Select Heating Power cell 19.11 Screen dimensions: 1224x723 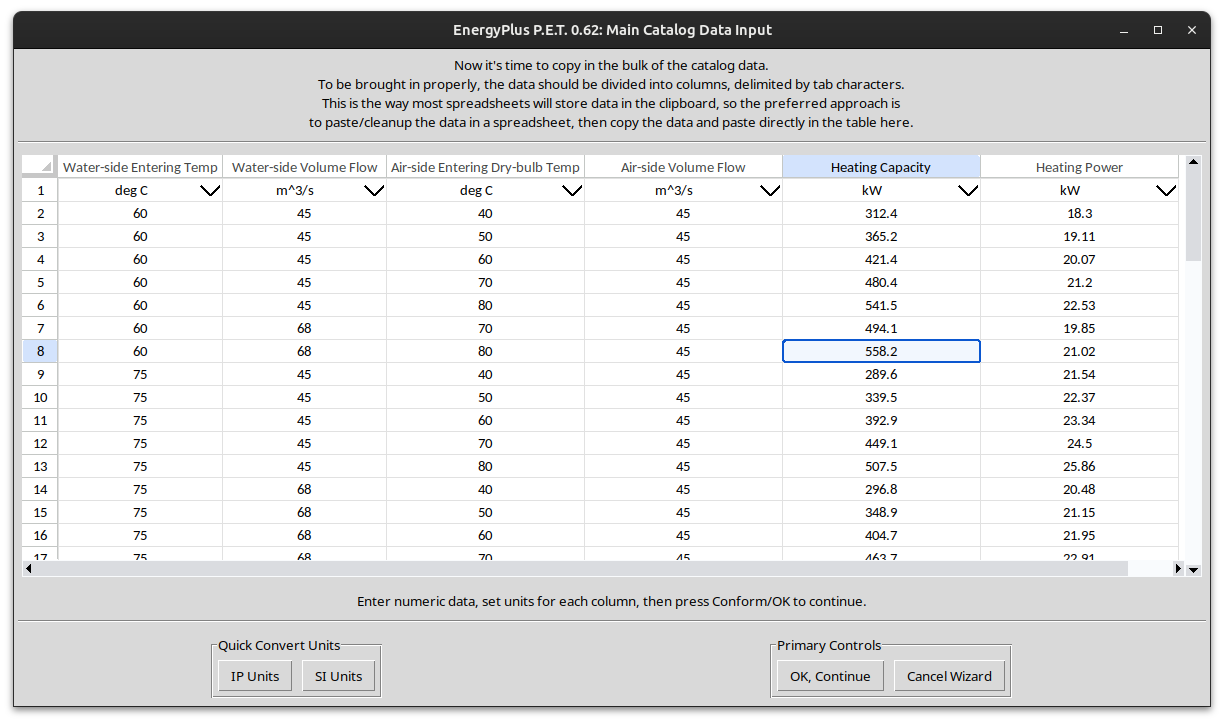point(1079,236)
